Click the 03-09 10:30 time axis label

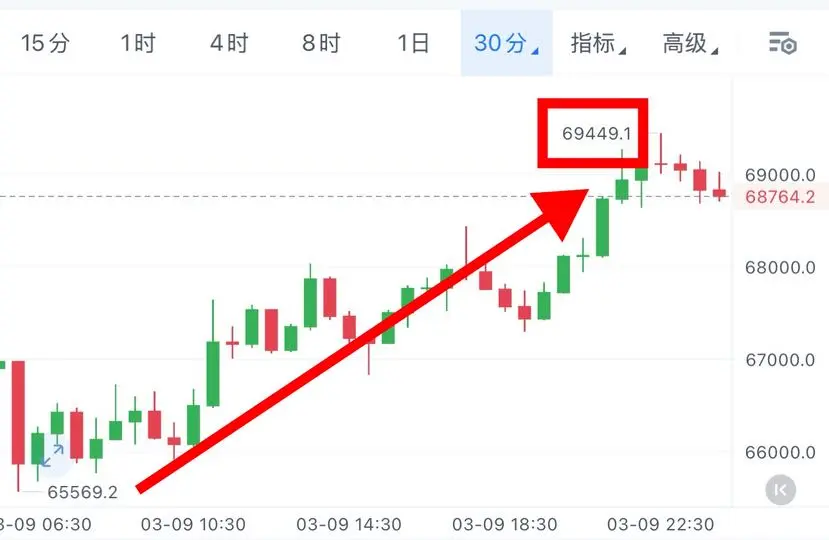pos(193,525)
